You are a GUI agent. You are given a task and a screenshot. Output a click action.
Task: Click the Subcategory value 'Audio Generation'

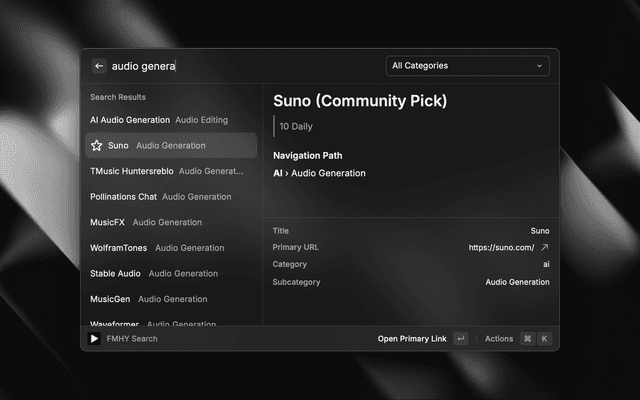click(x=517, y=282)
